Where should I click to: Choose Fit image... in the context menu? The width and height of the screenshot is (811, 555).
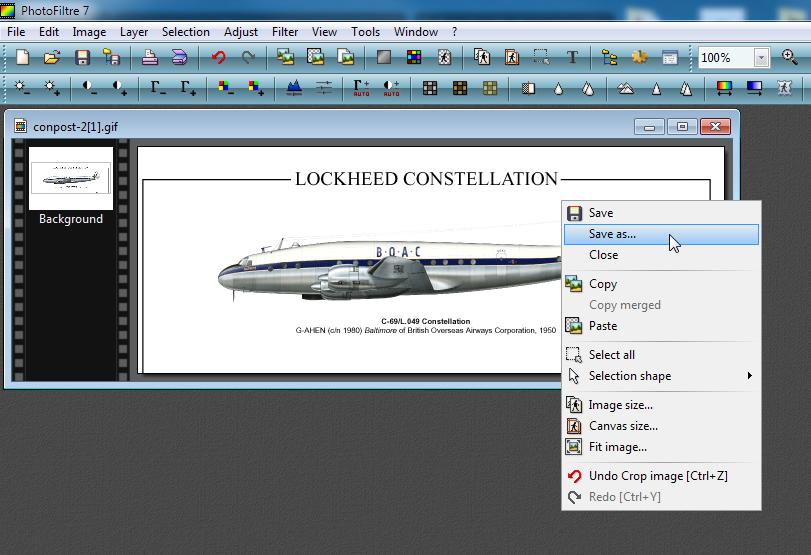[x=661, y=447]
